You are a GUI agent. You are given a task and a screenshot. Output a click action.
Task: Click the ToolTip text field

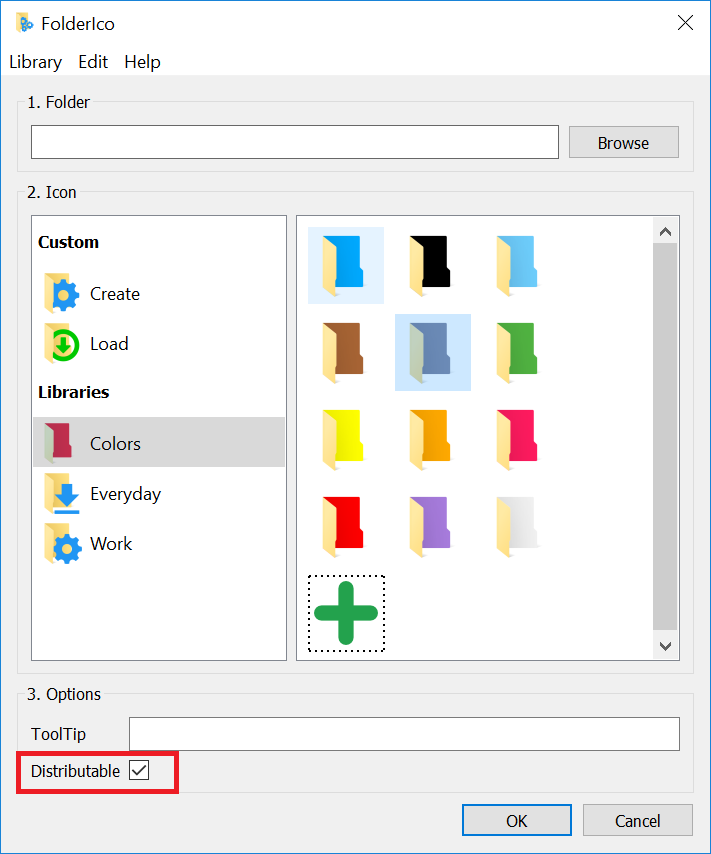click(404, 734)
